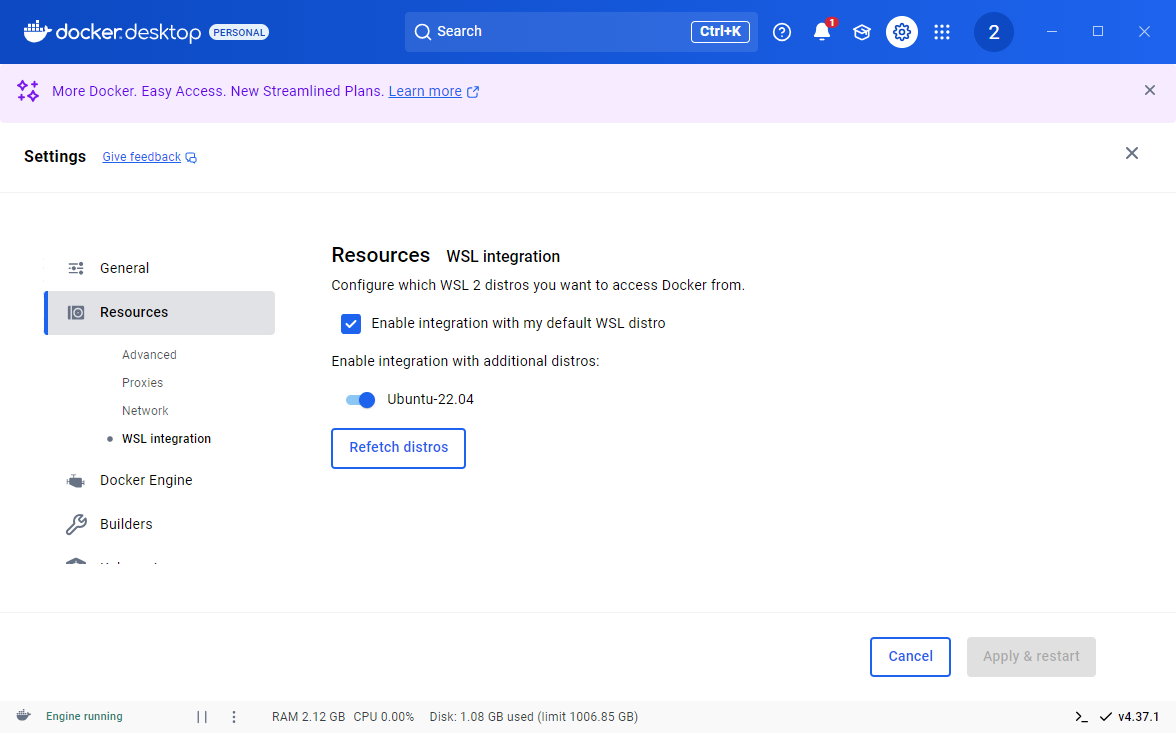Click the Apply & restart button

pos(1031,657)
